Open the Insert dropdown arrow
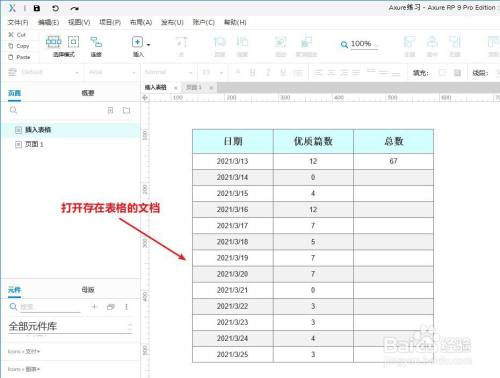Viewport: 500px width, 378px height. (x=149, y=44)
